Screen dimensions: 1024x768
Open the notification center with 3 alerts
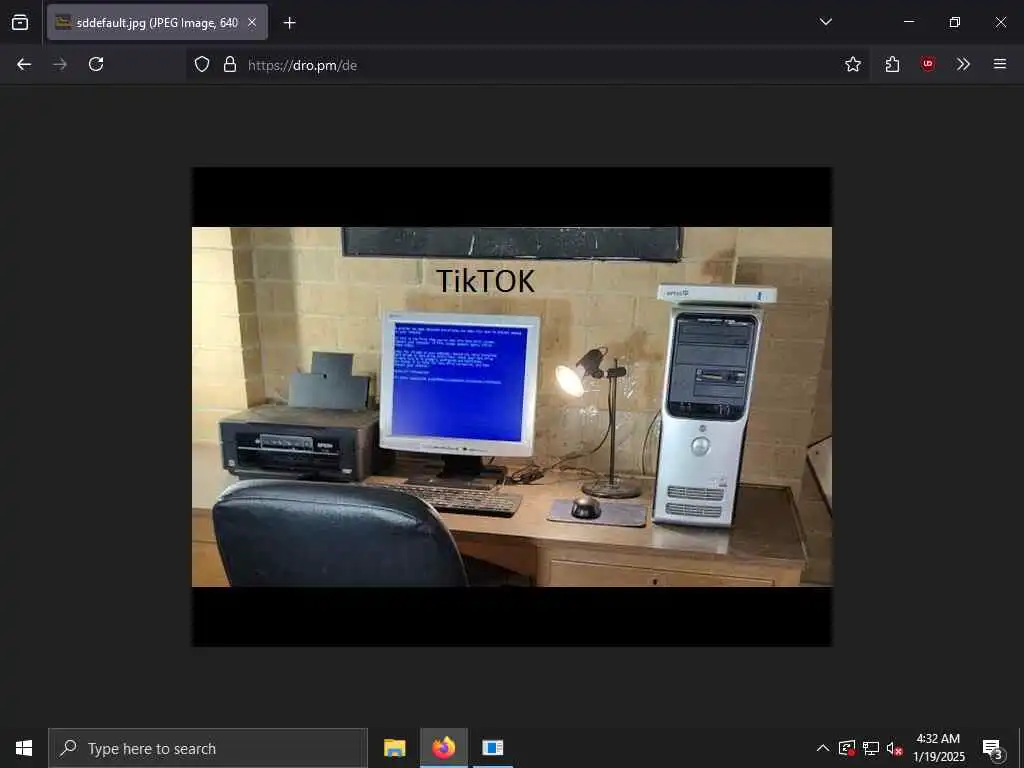tap(993, 749)
